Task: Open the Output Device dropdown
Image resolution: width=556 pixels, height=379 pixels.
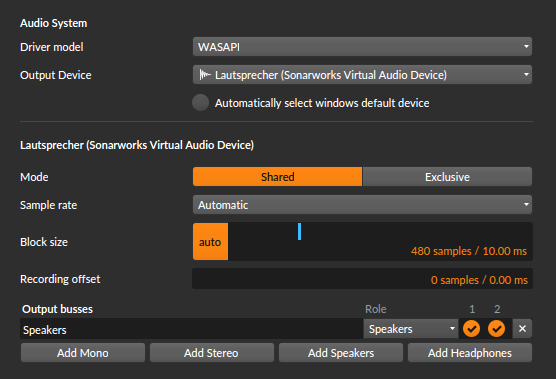Action: 362,75
